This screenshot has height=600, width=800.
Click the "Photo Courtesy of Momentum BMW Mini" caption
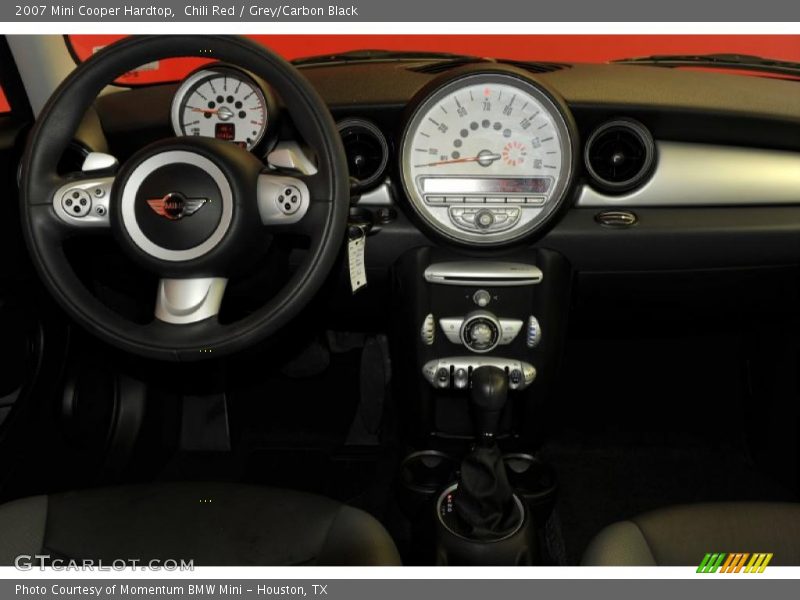click(129, 590)
